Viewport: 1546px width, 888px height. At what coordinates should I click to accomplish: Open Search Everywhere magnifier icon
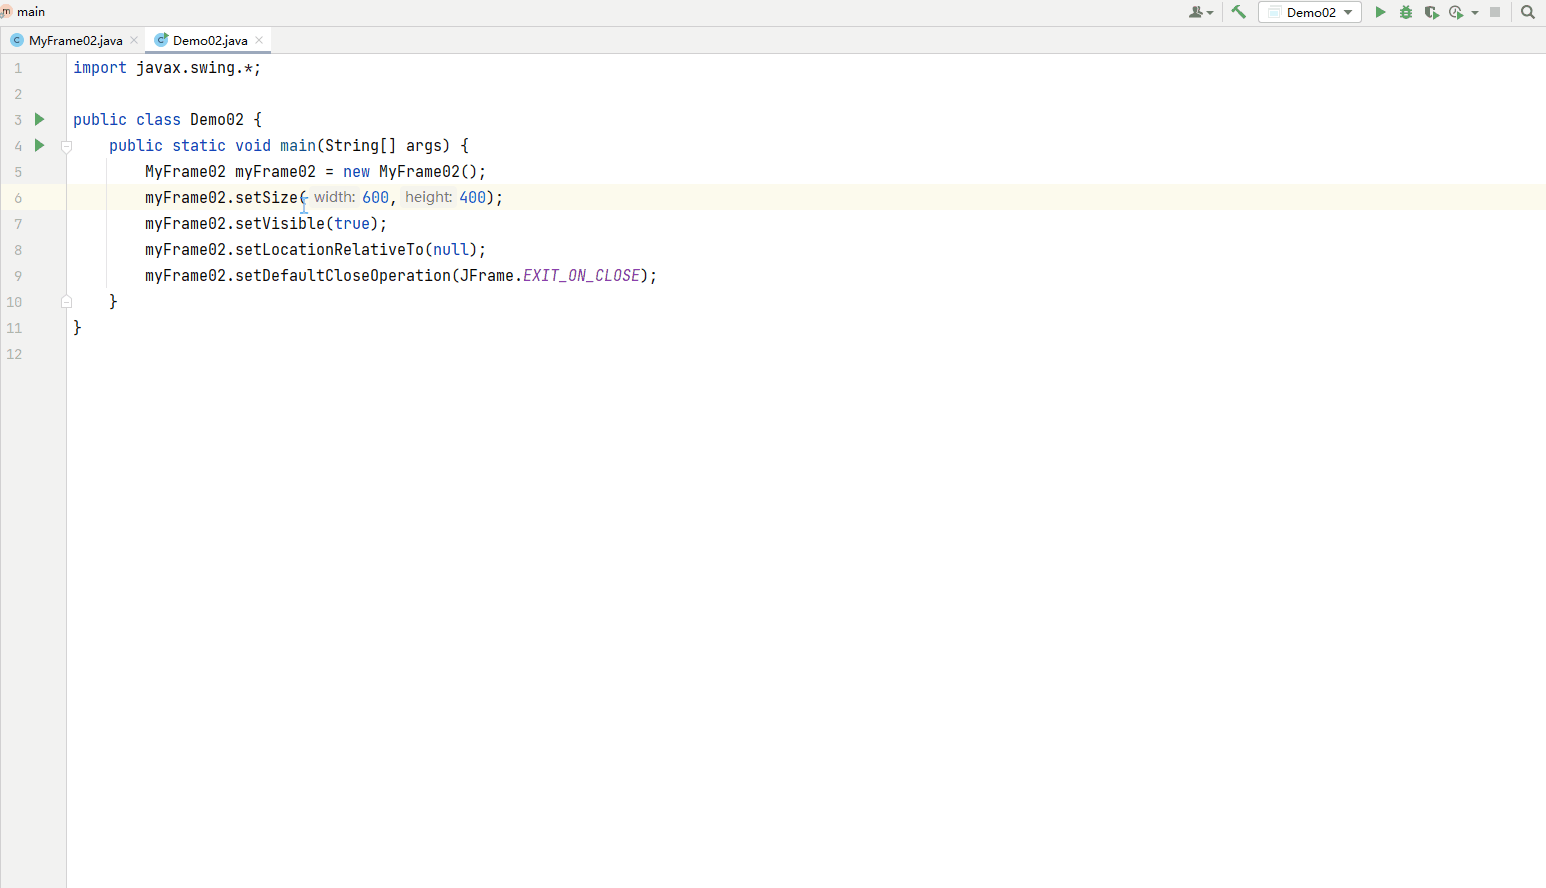(1528, 12)
